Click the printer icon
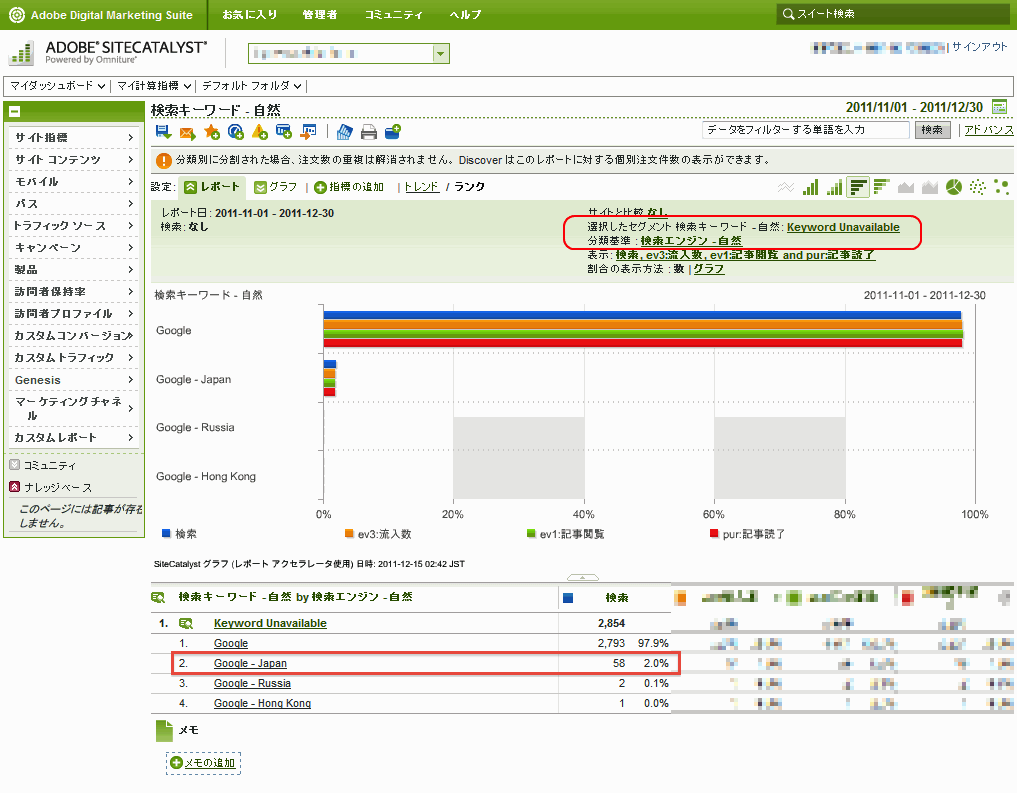The width and height of the screenshot is (1017, 793). 368,132
